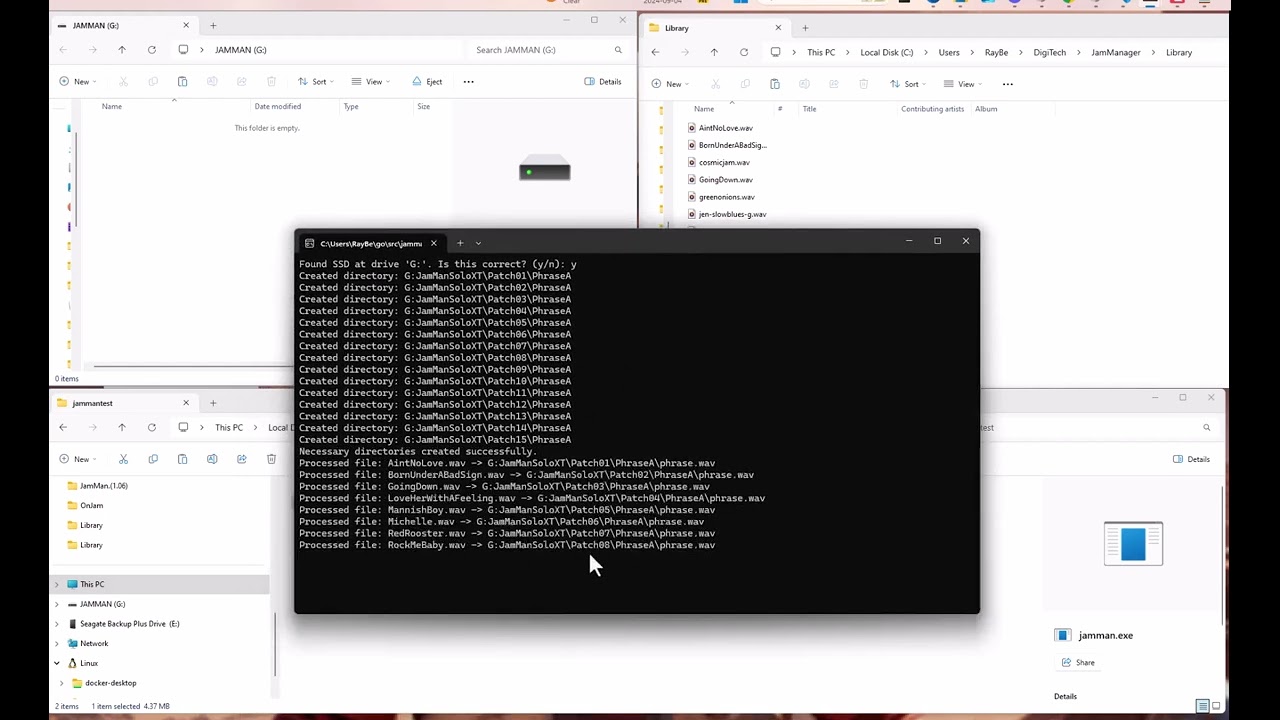
Task: Click the Delete icon in the jammantest toolbar
Action: 271,459
